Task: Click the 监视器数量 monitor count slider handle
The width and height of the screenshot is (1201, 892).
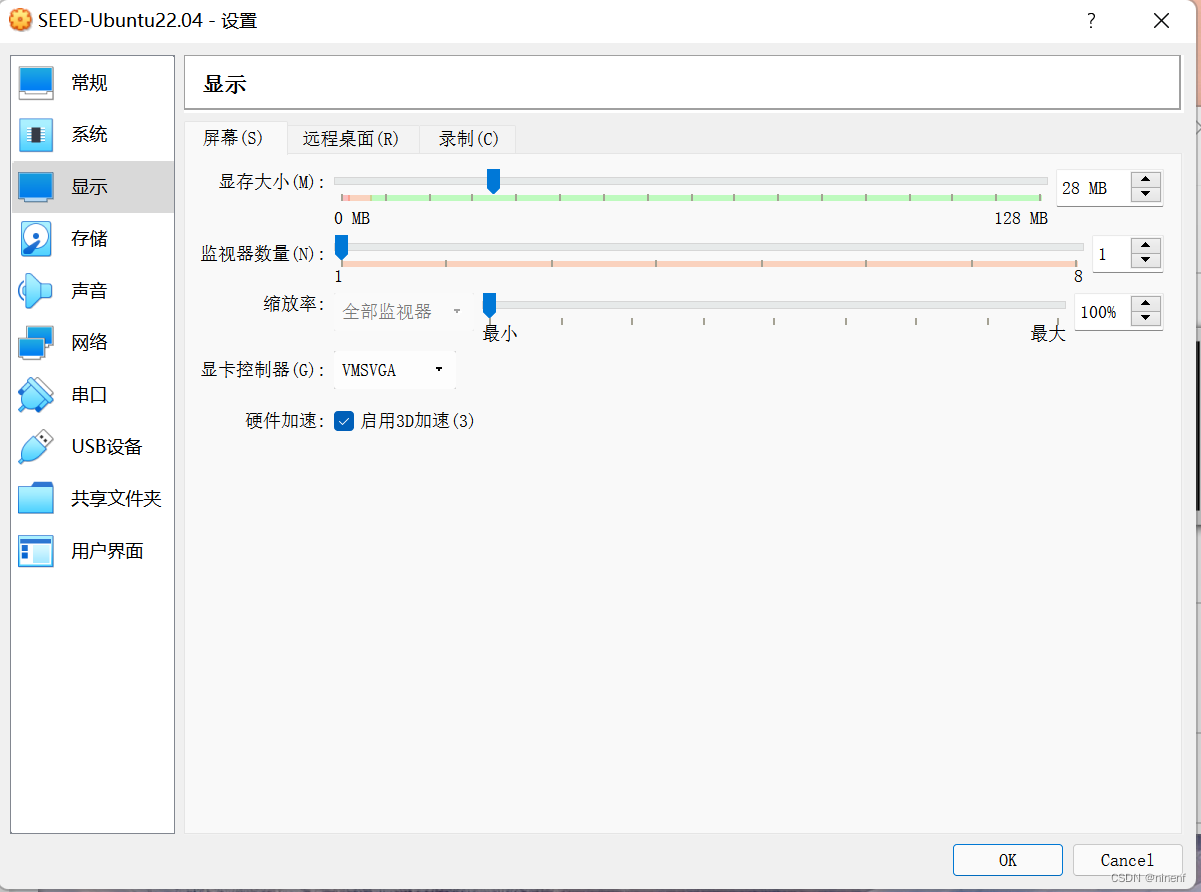Action: 341,247
